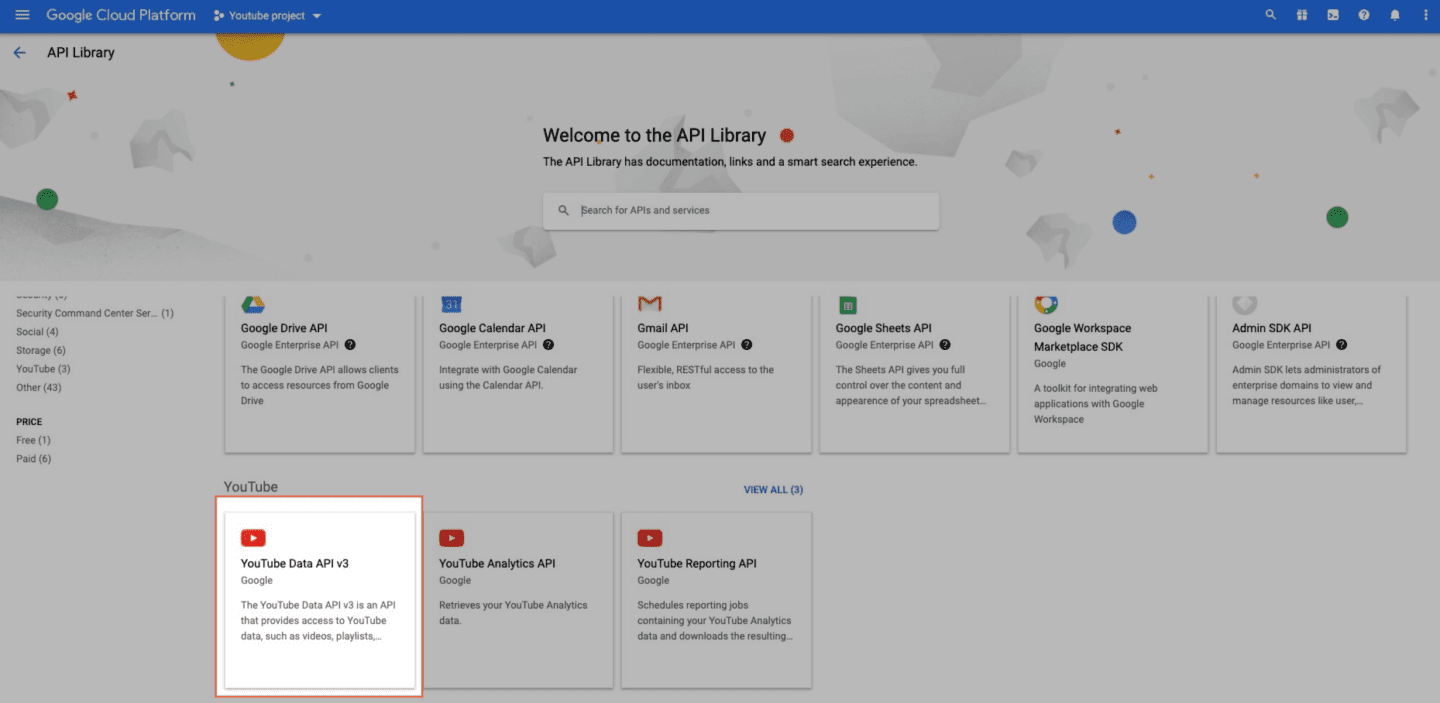Open the Admin SDK API title
Screen dimensions: 1440x703
click(x=1271, y=328)
